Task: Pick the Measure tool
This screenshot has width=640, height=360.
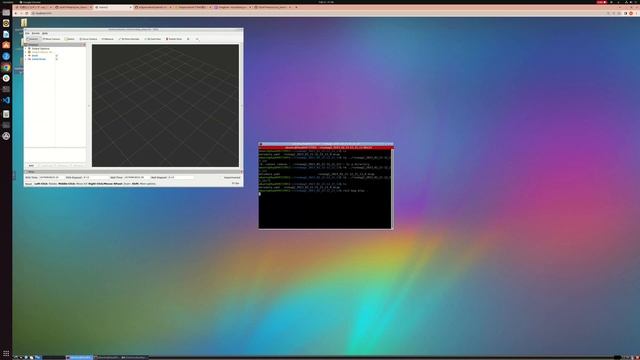Action: (108, 39)
